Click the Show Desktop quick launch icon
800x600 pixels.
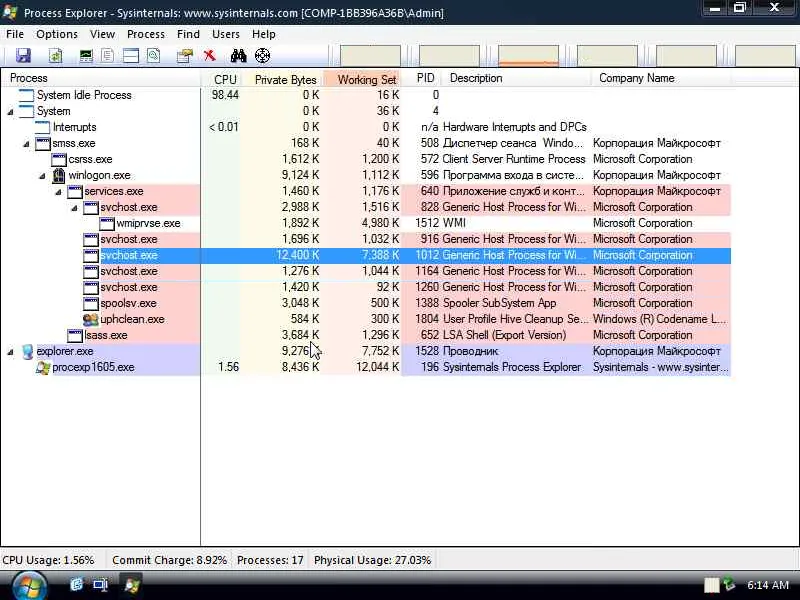[100, 584]
